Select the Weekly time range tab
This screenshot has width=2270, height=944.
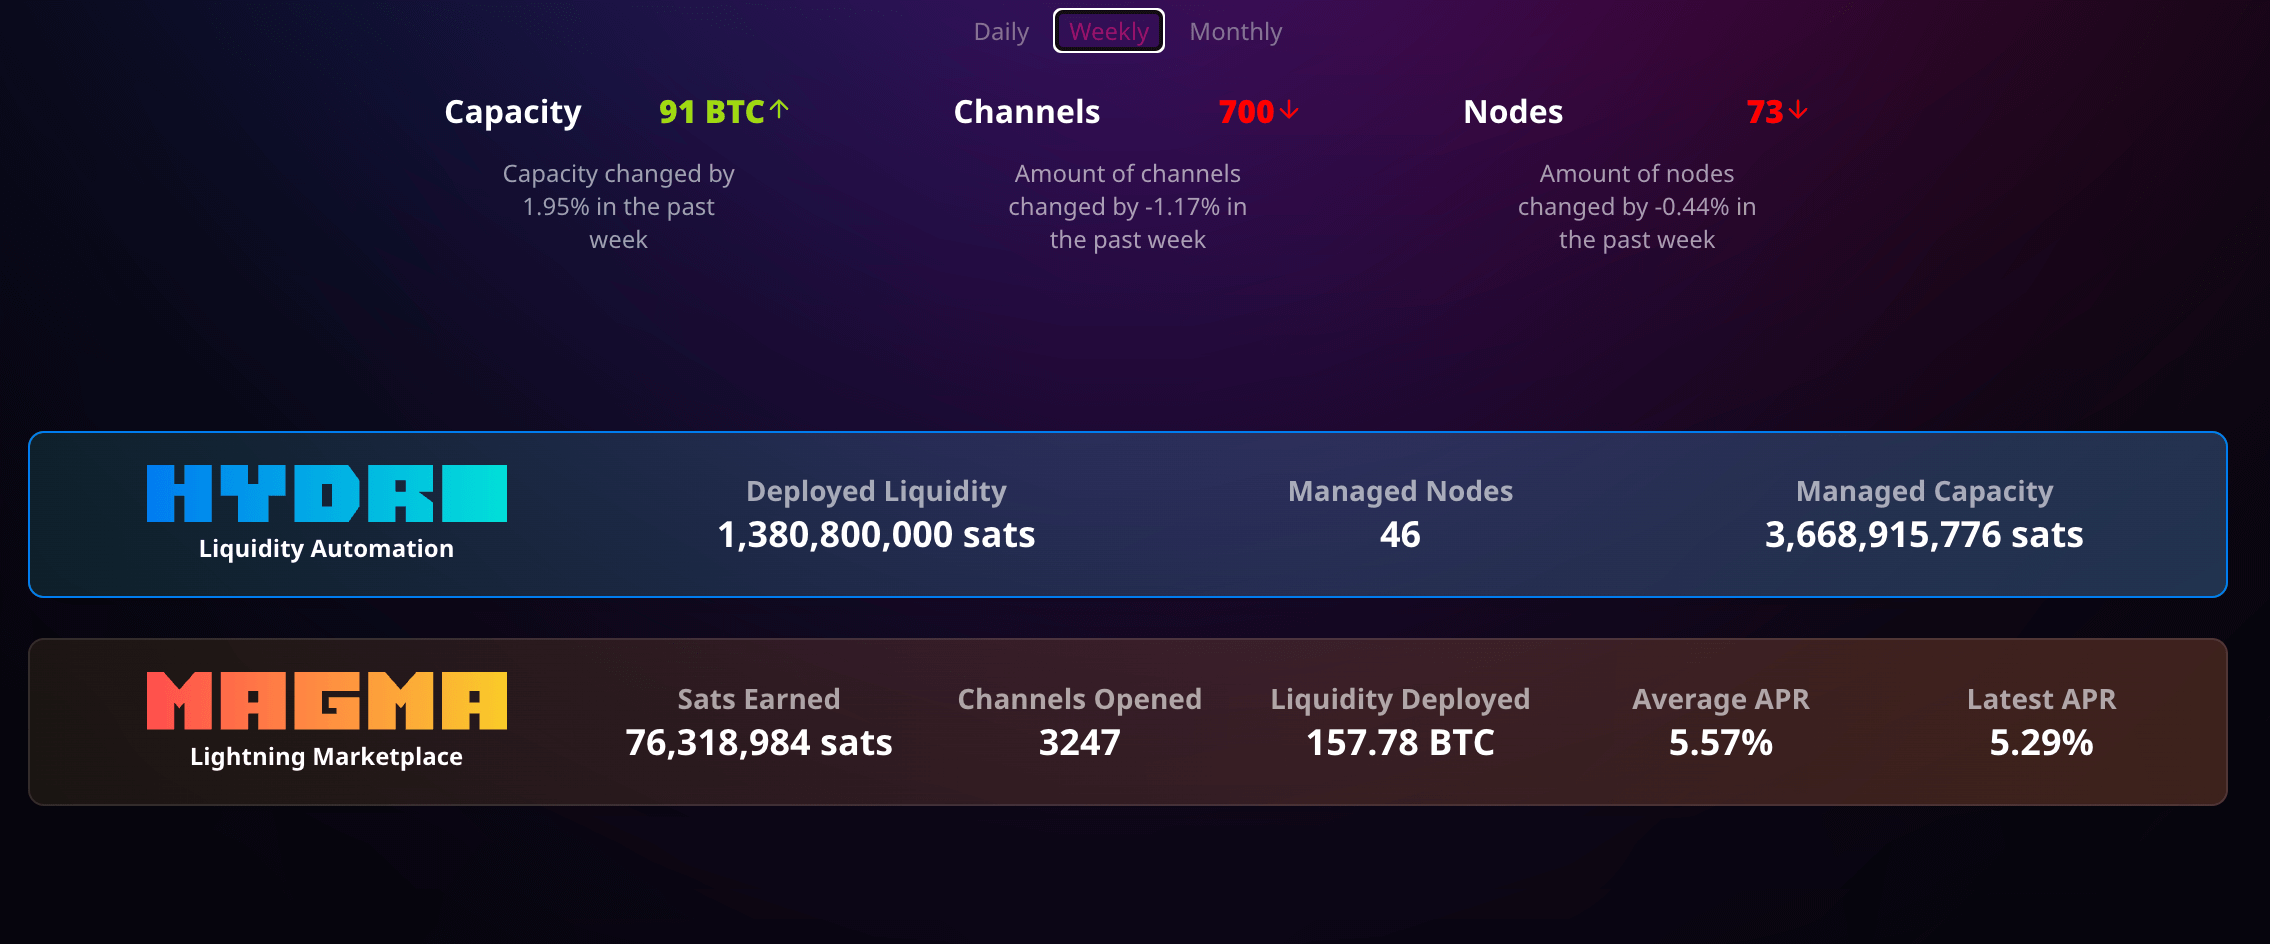point(1108,32)
